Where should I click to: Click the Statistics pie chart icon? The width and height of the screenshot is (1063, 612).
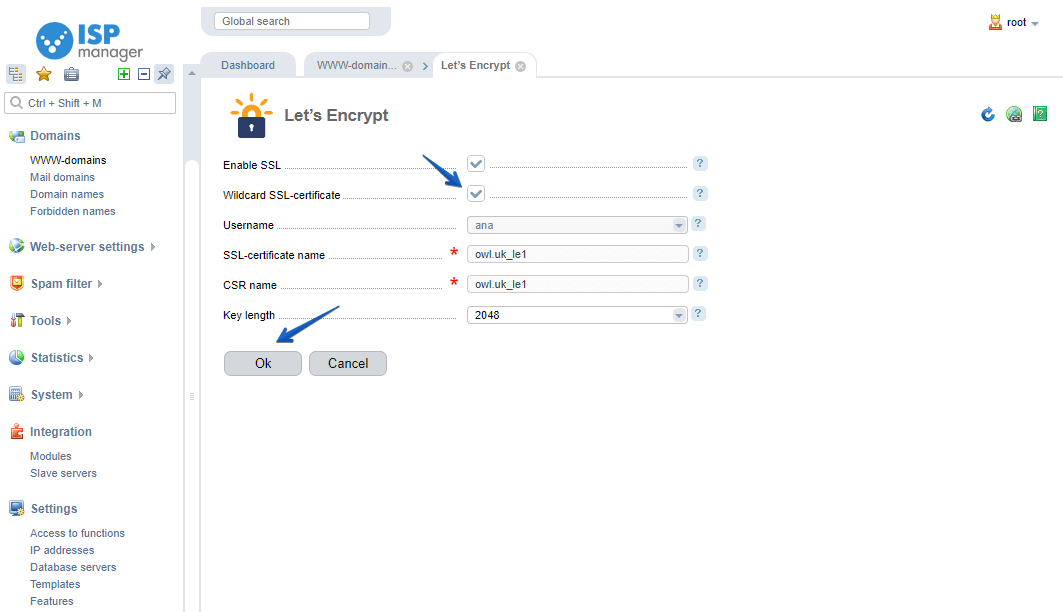pos(17,357)
